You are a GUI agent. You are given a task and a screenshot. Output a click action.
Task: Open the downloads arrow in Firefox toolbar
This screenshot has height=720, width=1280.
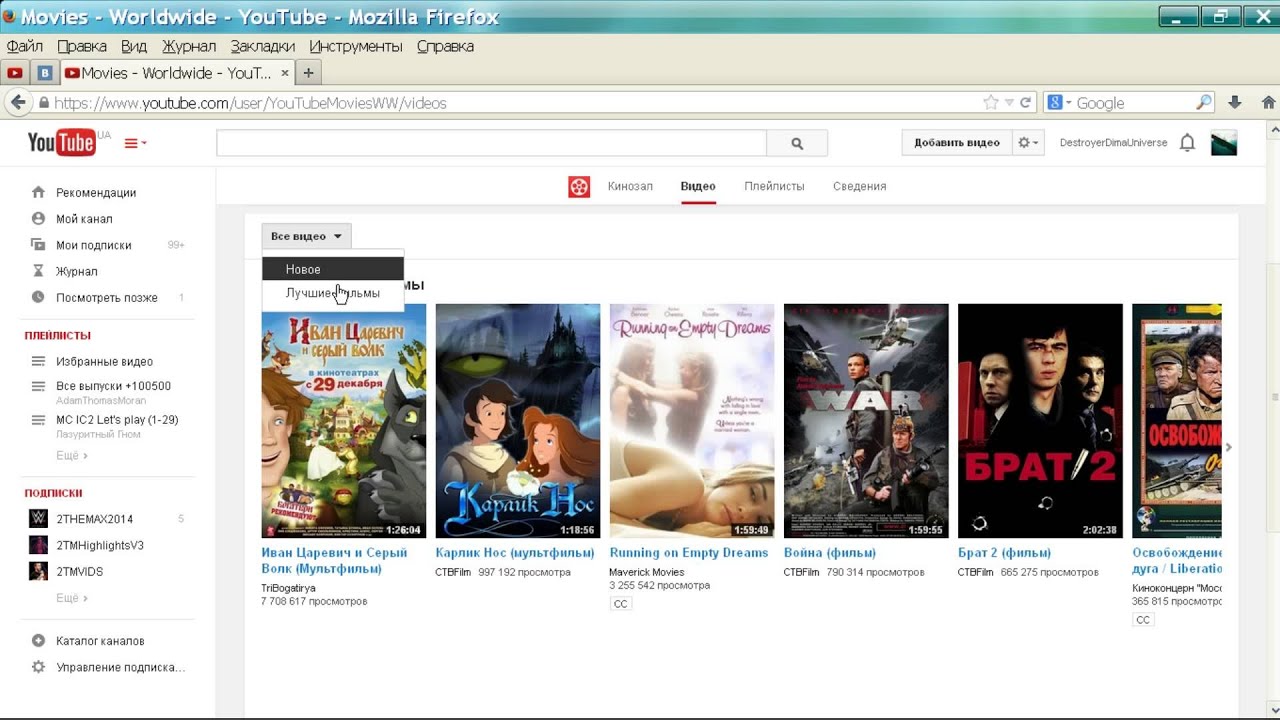[x=1235, y=102]
